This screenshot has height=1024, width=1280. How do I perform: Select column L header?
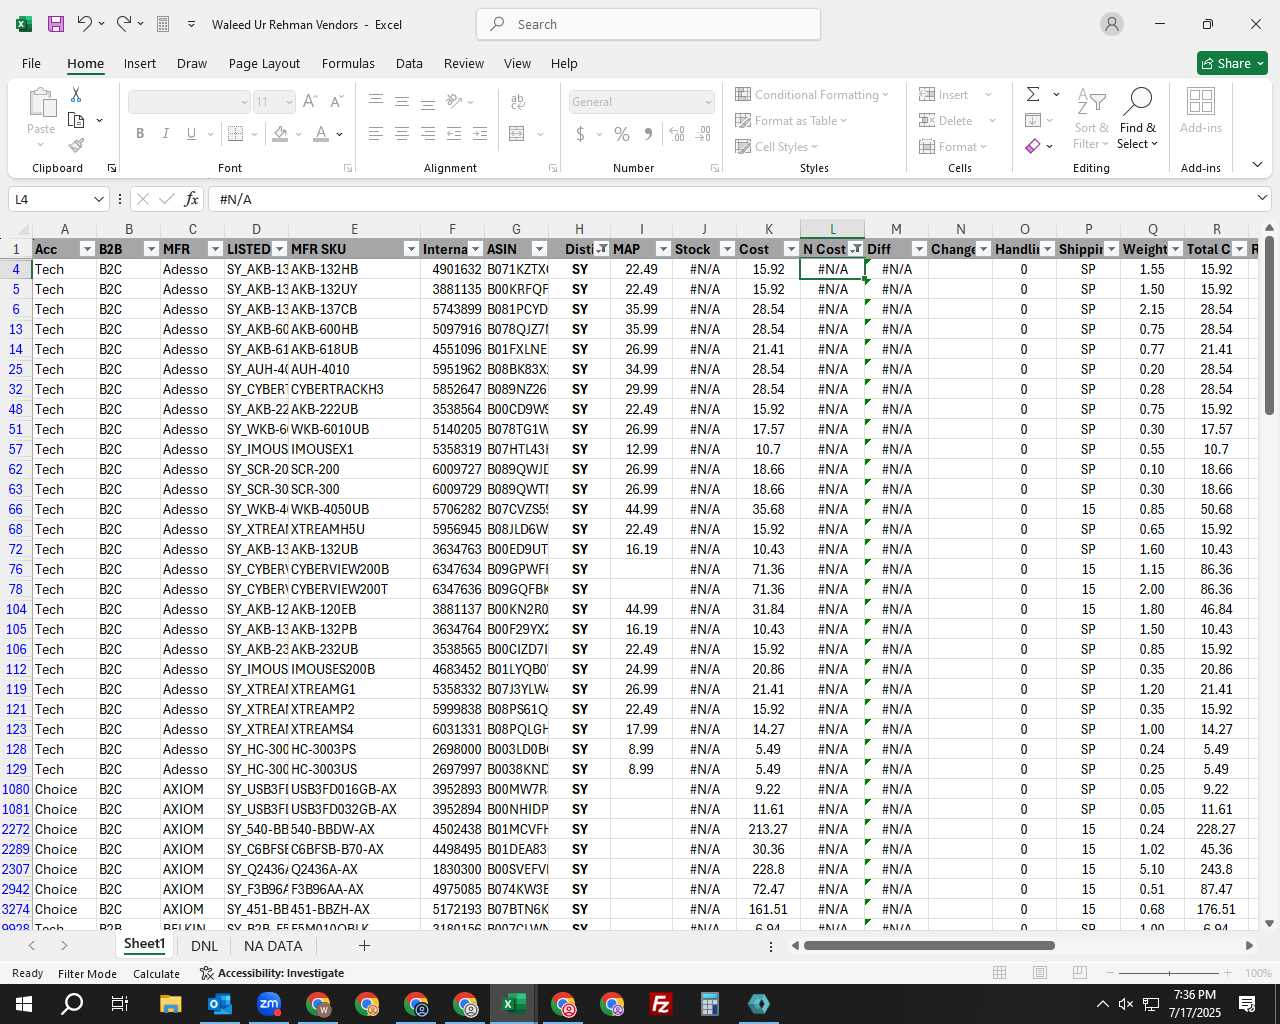click(x=832, y=229)
